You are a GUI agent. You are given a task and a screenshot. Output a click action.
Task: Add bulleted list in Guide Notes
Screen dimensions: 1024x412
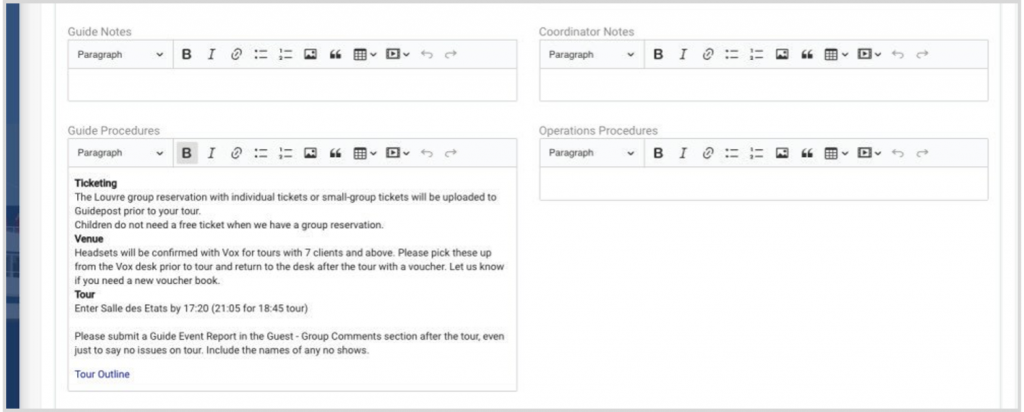click(261, 54)
